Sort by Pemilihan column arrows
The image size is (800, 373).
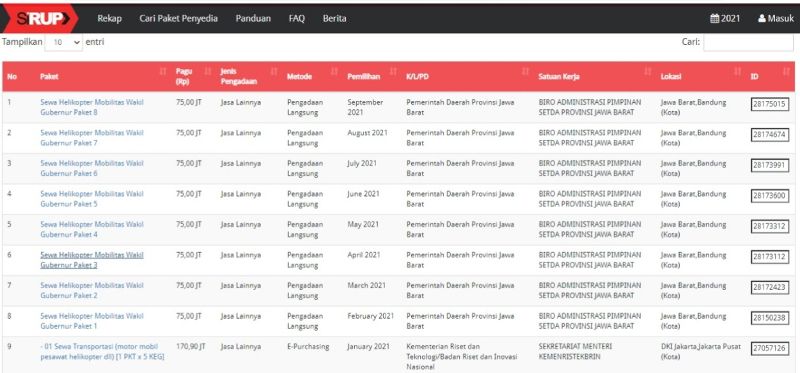point(393,71)
